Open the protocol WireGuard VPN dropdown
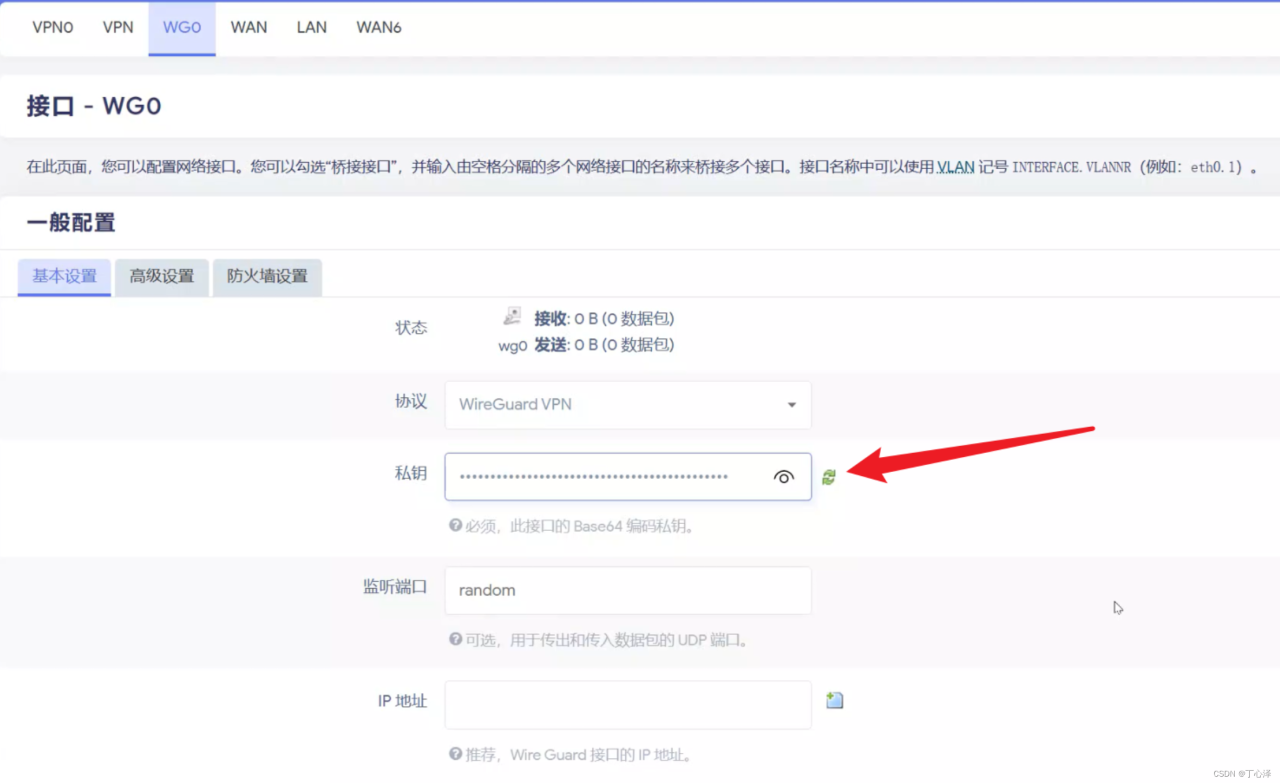Screen dimensions: 1280x783 pos(628,405)
